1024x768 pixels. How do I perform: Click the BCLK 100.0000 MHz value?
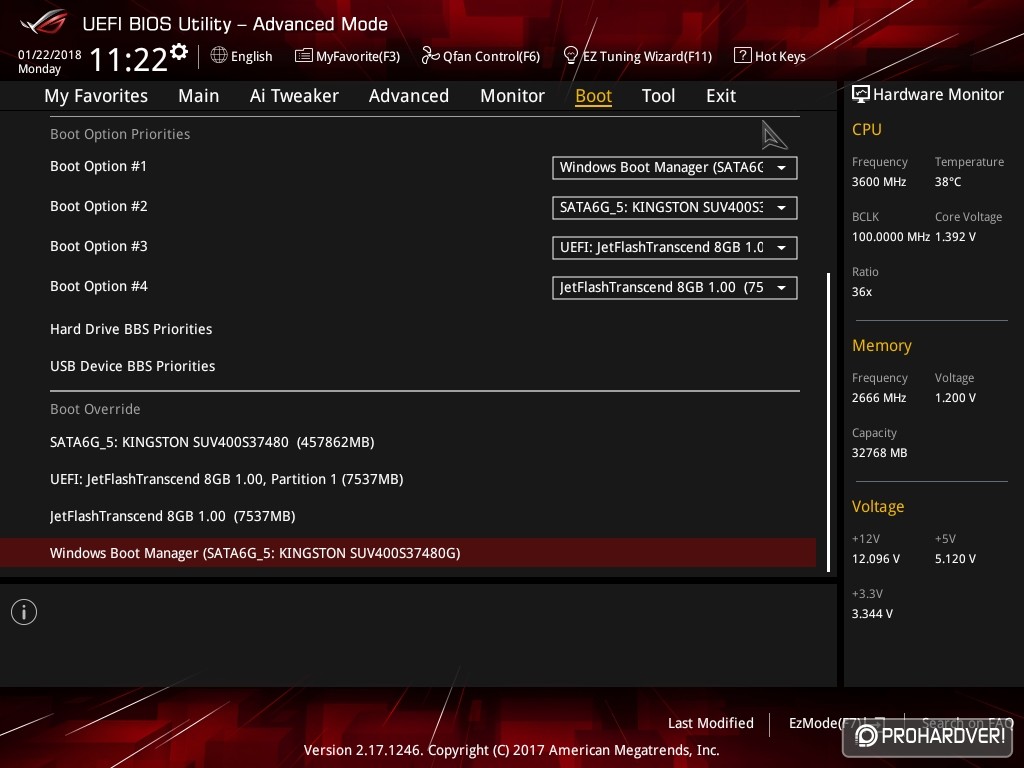click(x=891, y=237)
